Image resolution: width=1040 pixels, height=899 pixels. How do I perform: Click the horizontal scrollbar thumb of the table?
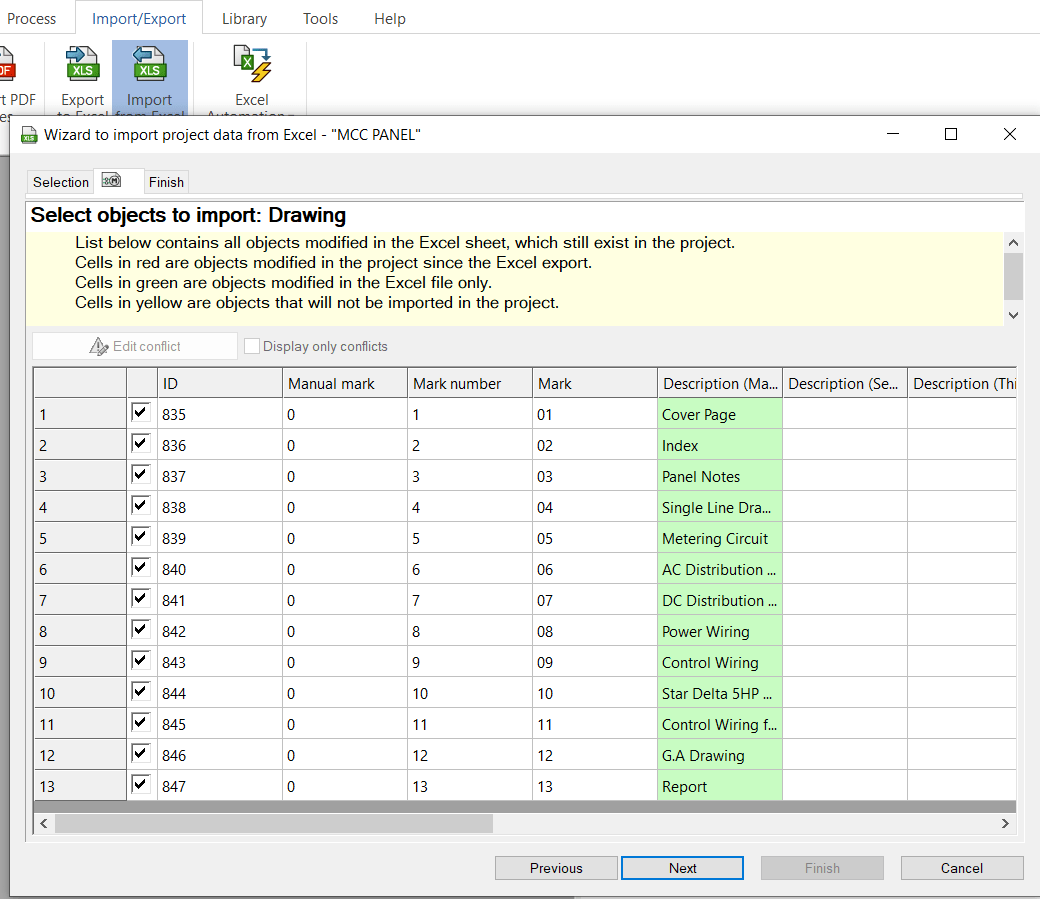pyautogui.click(x=274, y=823)
